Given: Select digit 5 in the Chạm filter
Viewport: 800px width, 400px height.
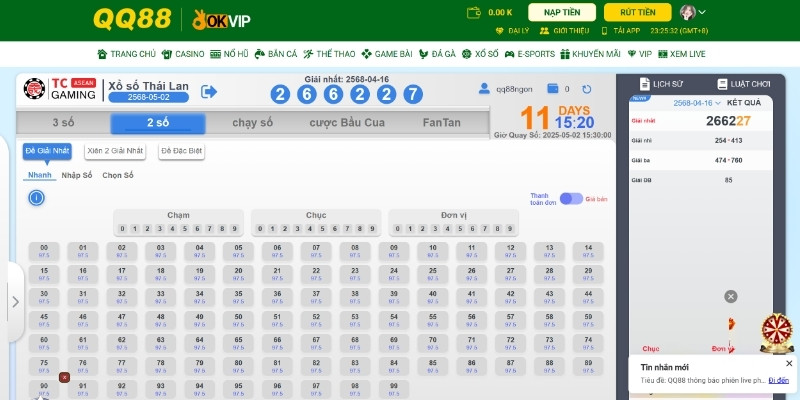Looking at the screenshot, I should (185, 229).
